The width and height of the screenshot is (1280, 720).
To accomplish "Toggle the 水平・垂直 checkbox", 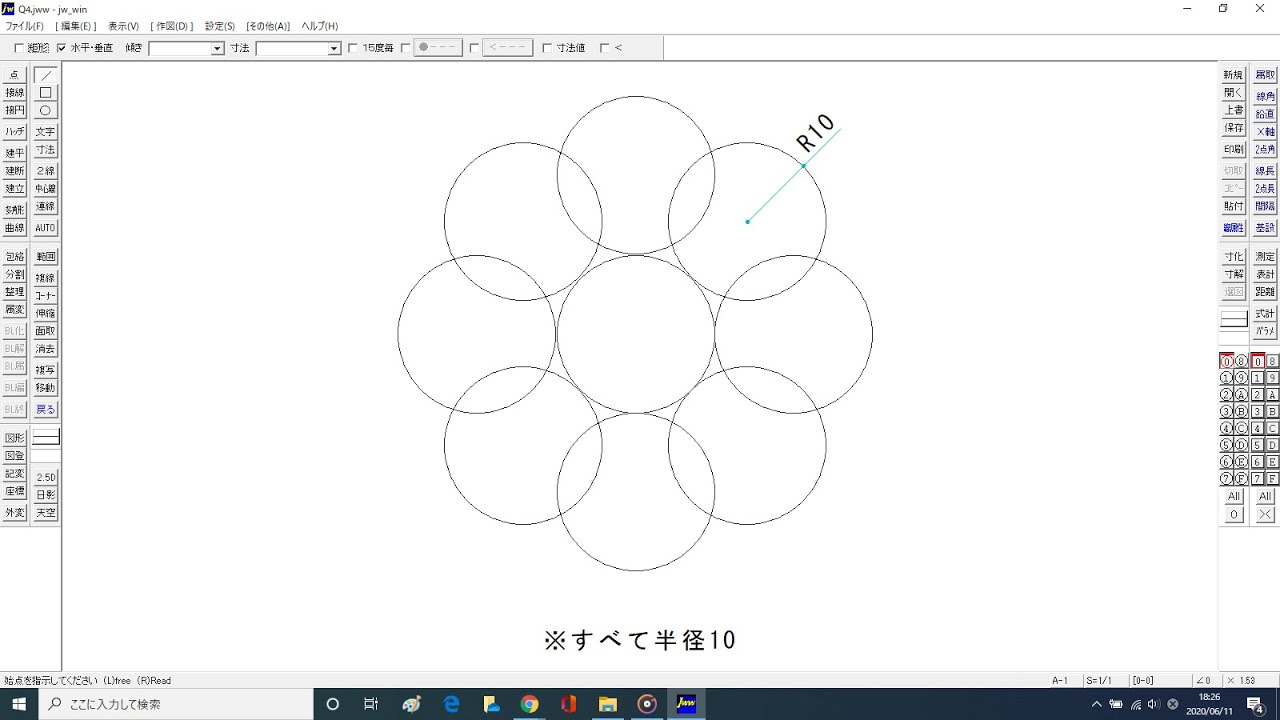I will 62,48.
